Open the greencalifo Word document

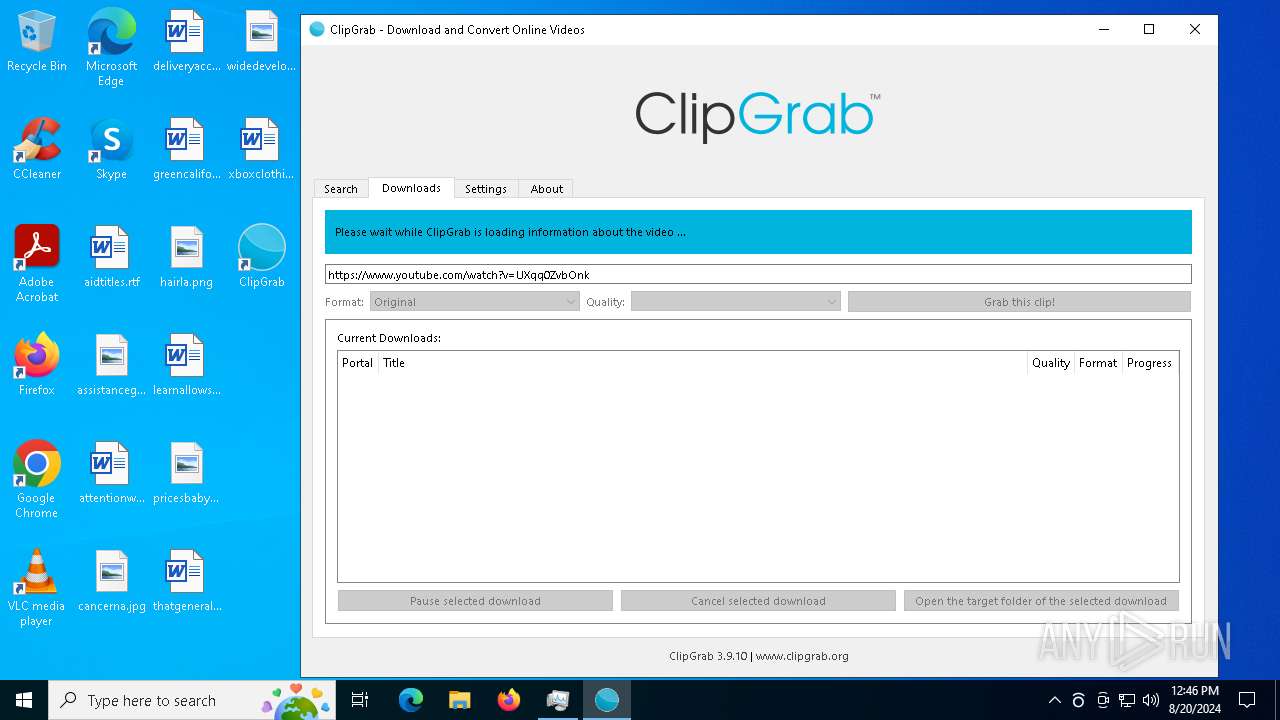pos(186,149)
